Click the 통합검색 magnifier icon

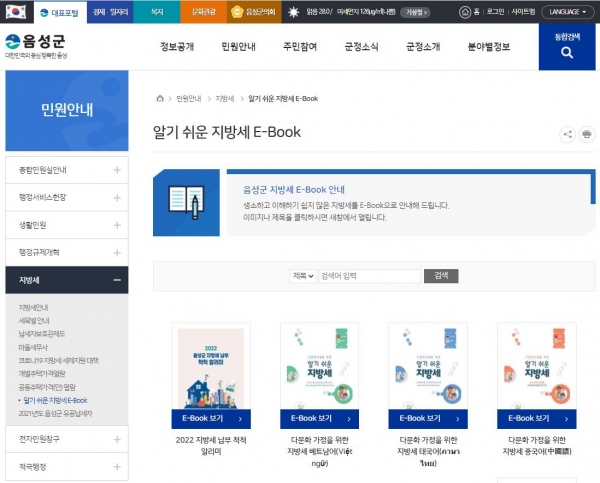(566, 56)
